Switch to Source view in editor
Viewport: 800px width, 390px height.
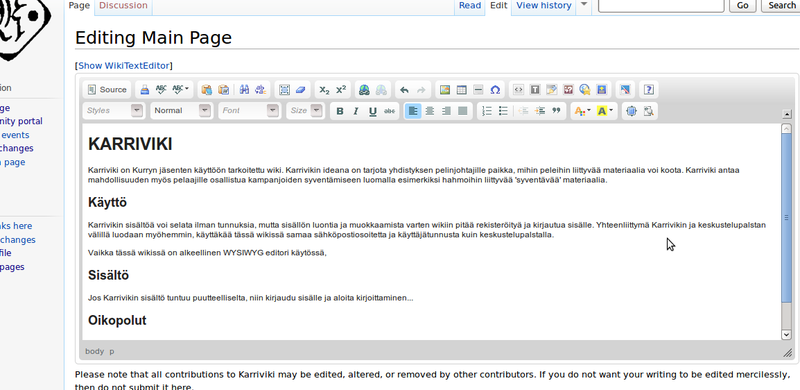pos(107,90)
